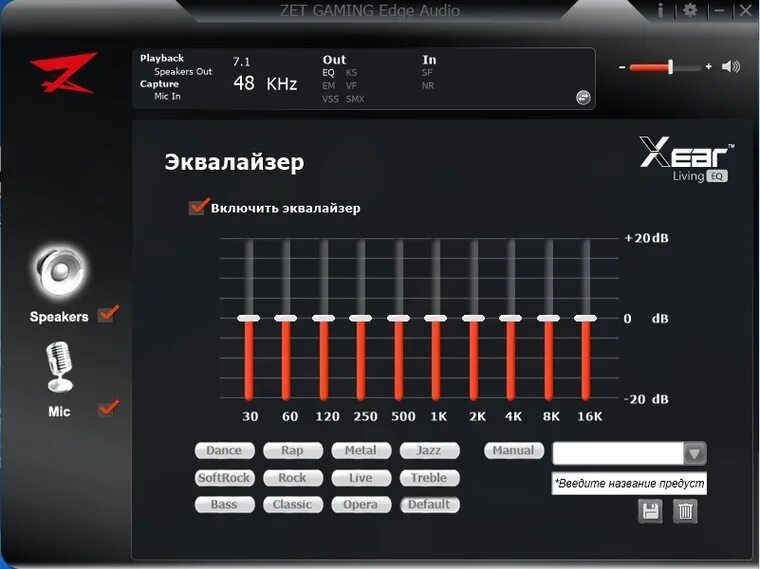Image resolution: width=760 pixels, height=569 pixels.
Task: Click the 500 Hz equalizer slider handle
Action: click(398, 318)
